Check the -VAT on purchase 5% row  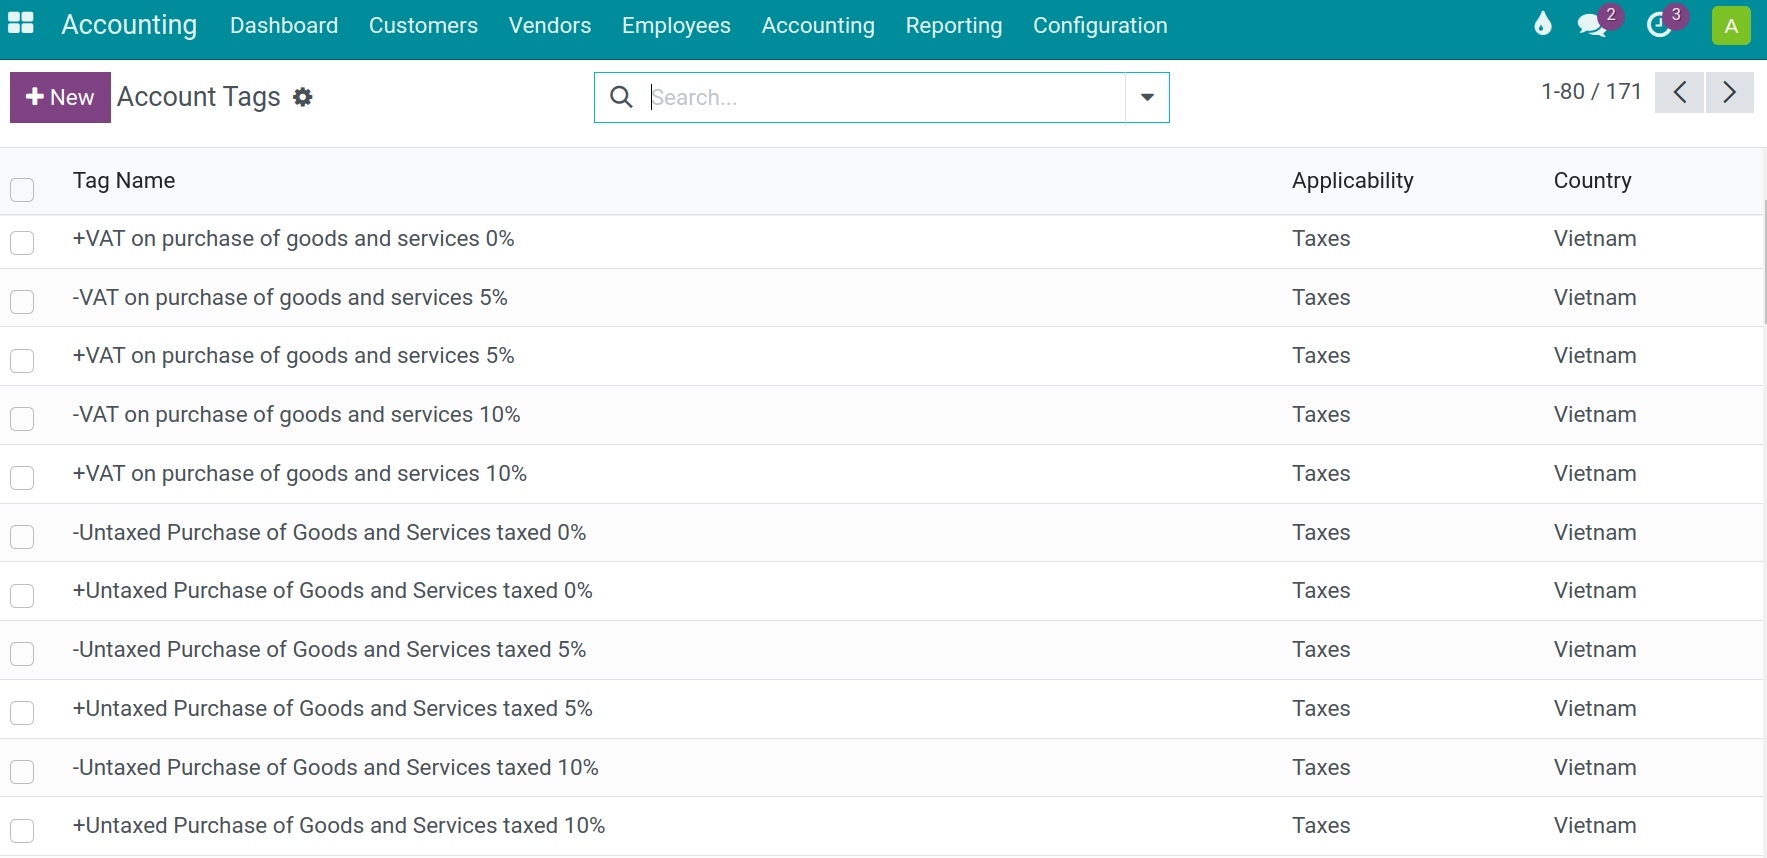tap(22, 302)
